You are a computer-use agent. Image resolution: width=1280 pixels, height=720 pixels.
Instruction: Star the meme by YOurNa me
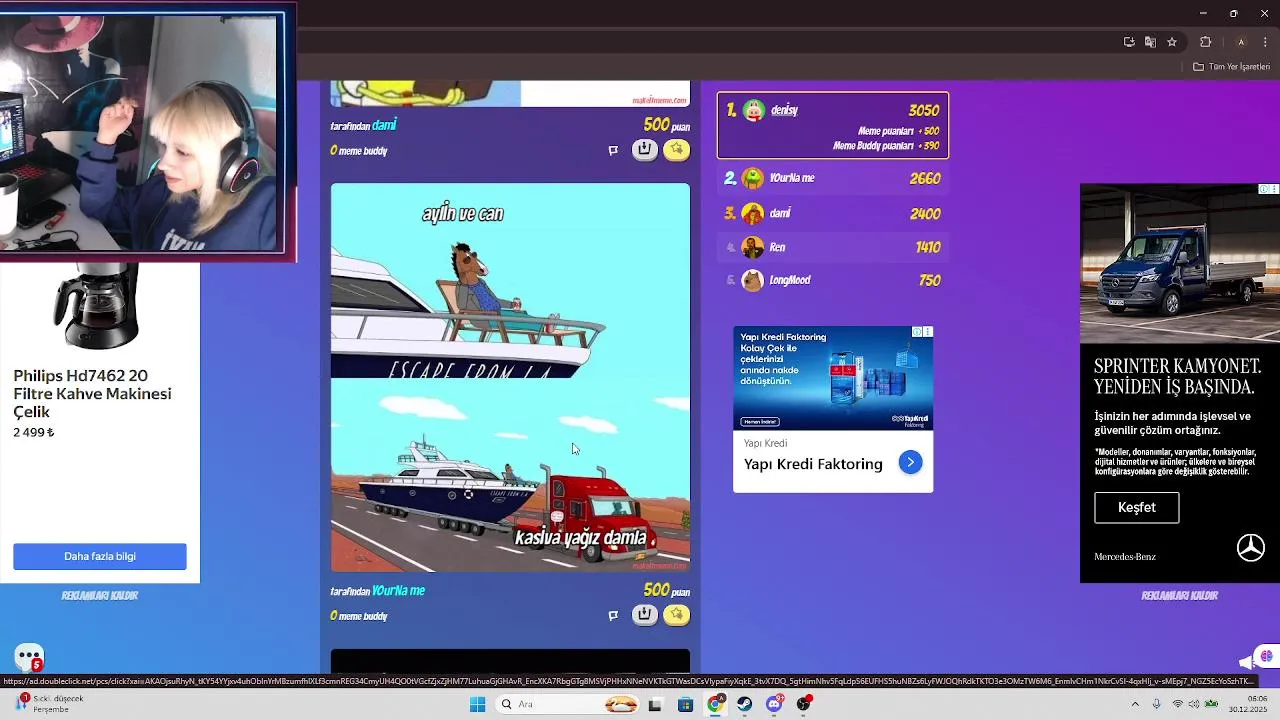(x=677, y=614)
